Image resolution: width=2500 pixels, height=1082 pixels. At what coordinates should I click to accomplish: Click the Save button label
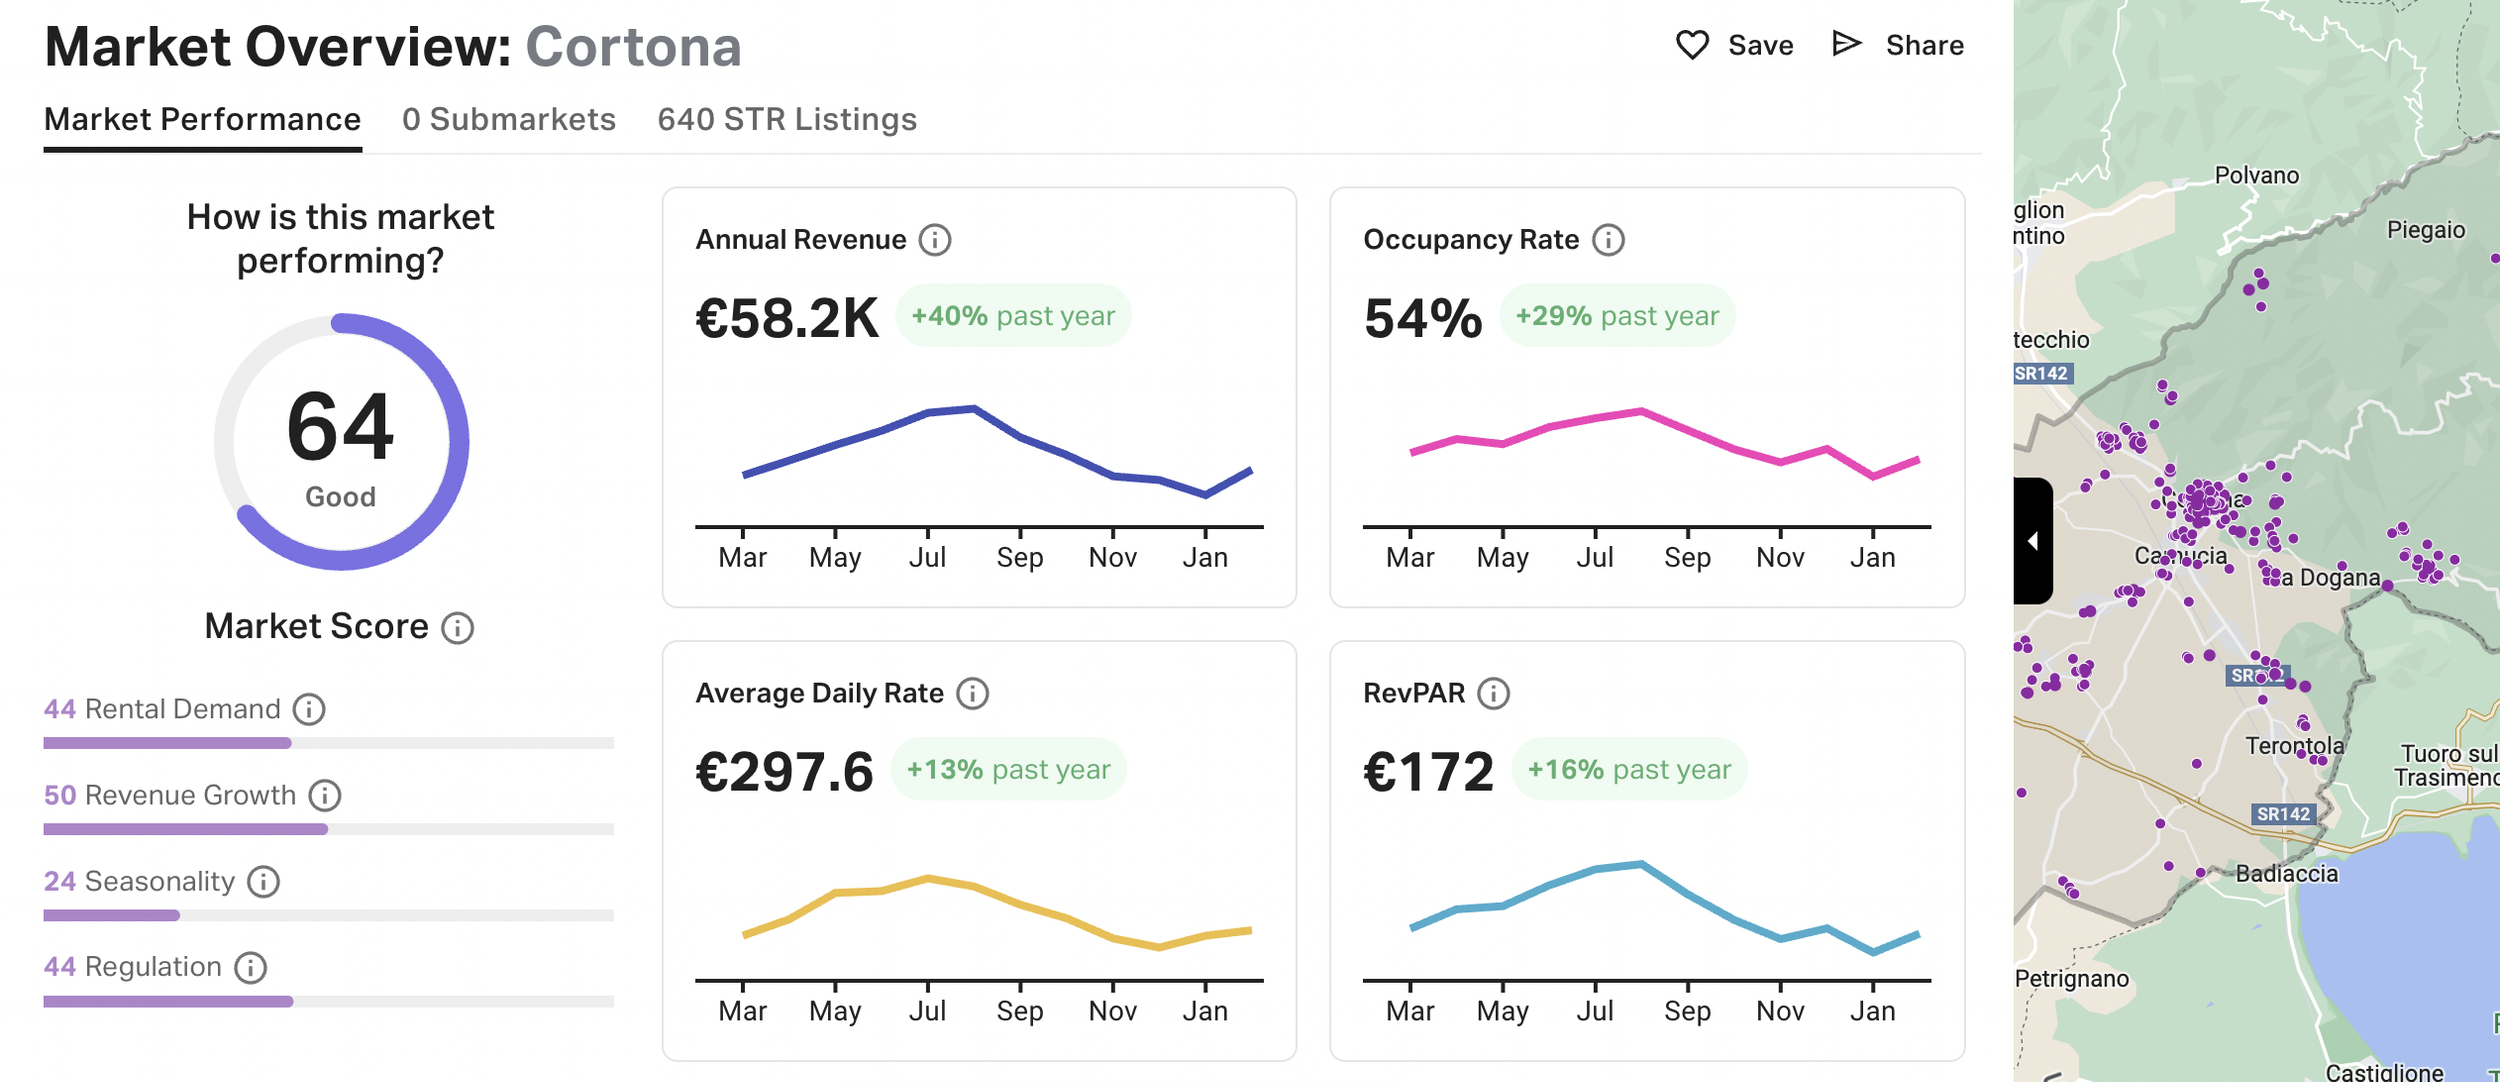click(1760, 45)
